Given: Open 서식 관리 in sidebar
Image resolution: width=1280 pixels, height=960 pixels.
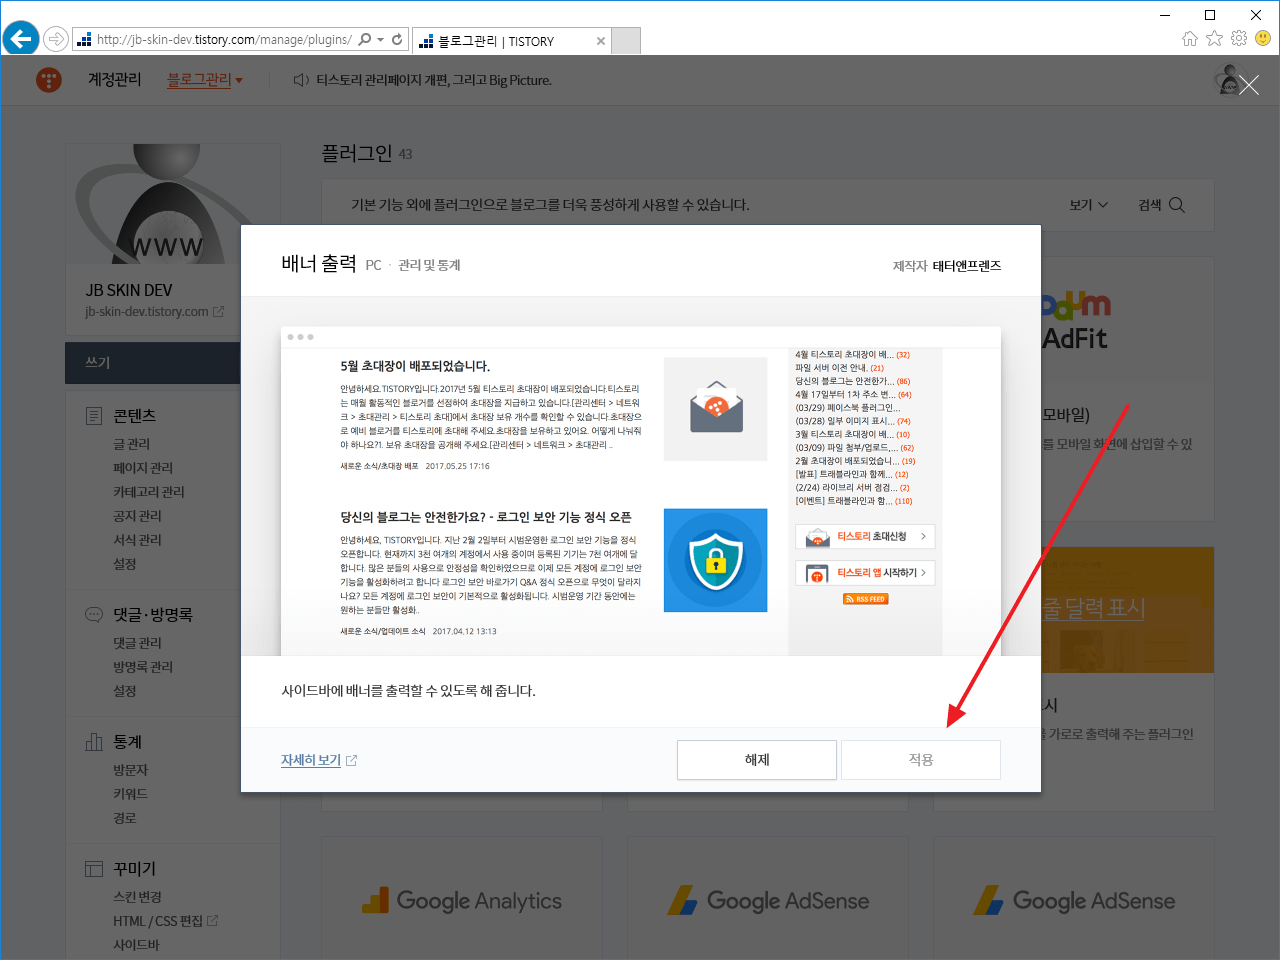Looking at the screenshot, I should [137, 540].
